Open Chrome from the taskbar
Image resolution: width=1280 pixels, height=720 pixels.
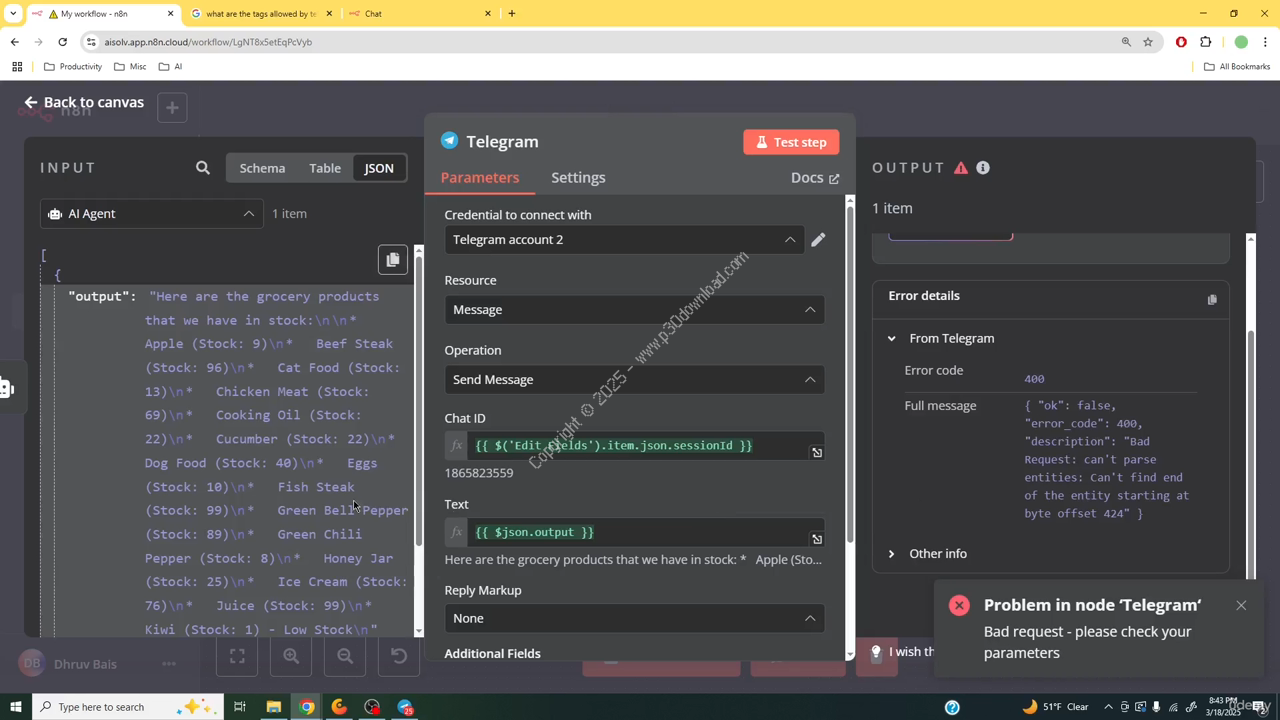(x=306, y=707)
